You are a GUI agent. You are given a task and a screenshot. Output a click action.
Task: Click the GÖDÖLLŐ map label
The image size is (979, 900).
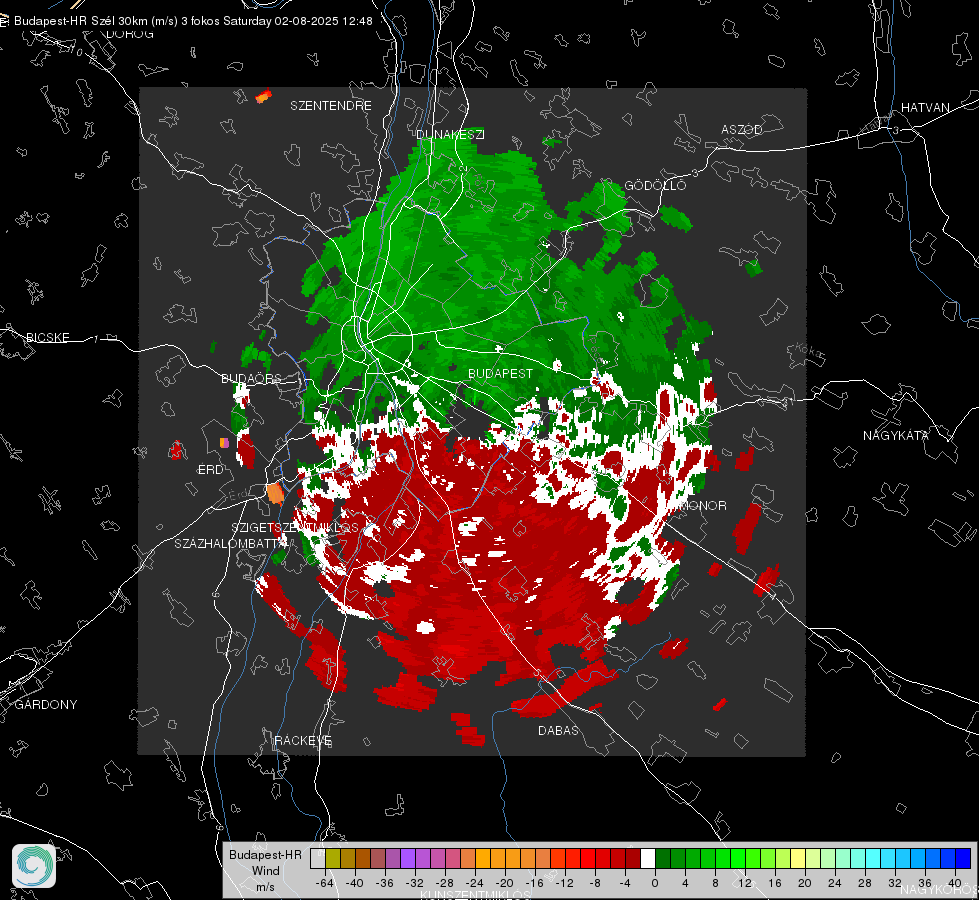click(655, 185)
